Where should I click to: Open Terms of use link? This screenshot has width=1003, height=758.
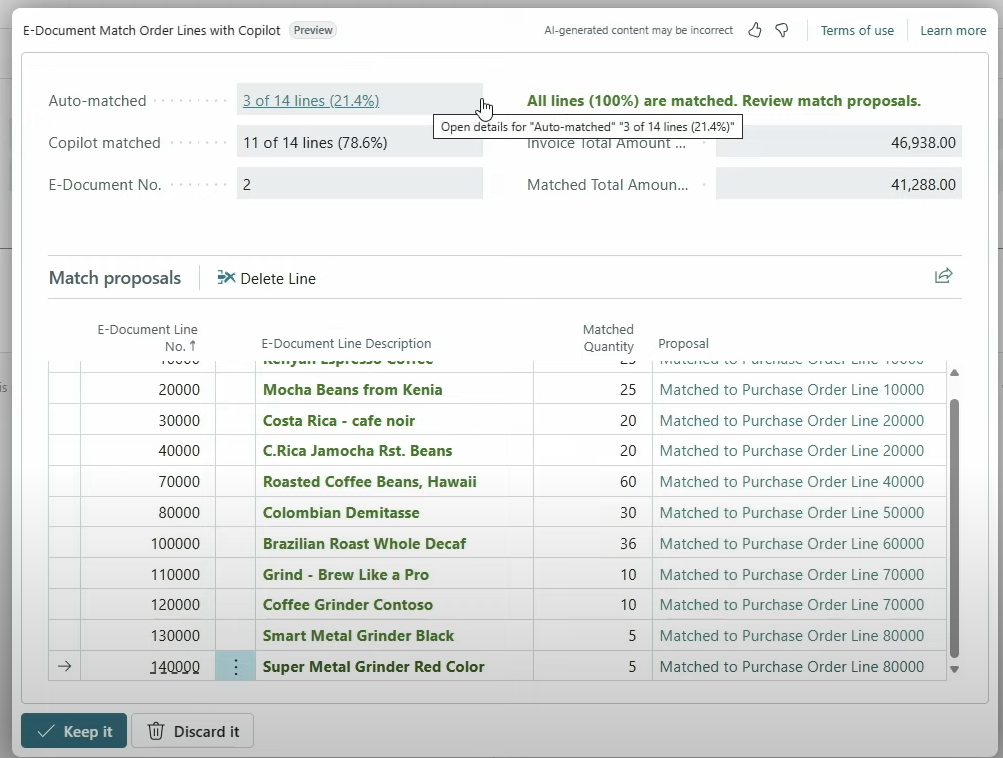pos(857,30)
